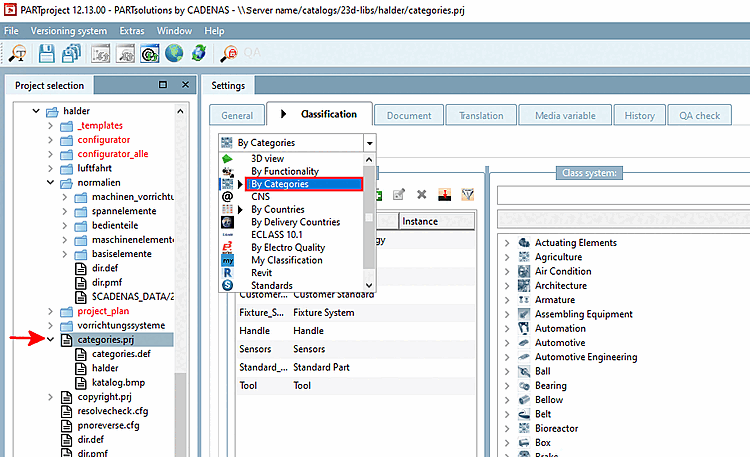Click the Class system search field
Image resolution: width=750 pixels, height=457 pixels.
(623, 196)
